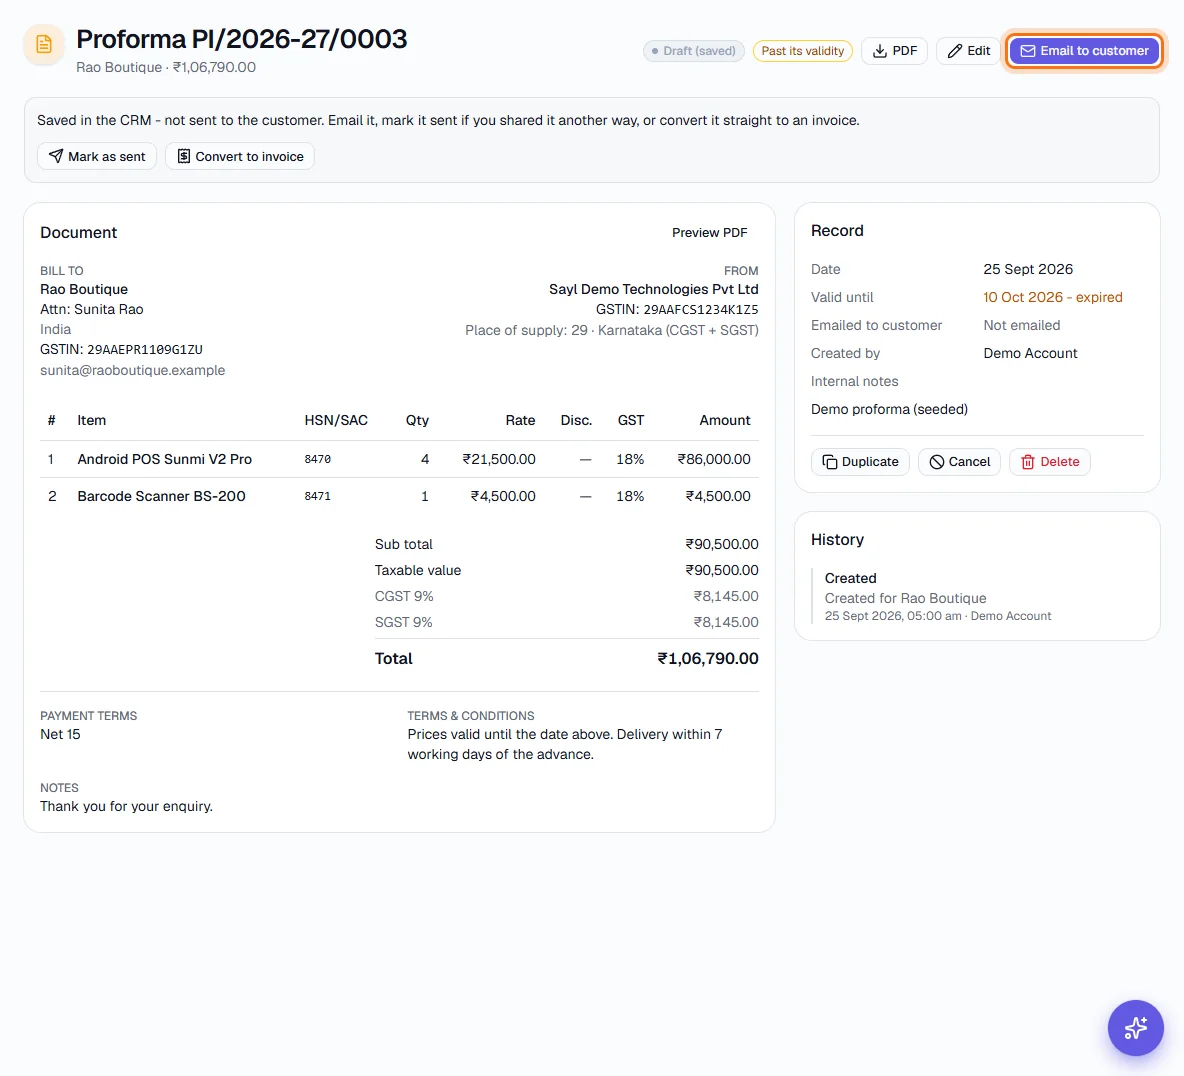Click the Convert to invoice label
This screenshot has width=1184, height=1076.
(x=249, y=156)
